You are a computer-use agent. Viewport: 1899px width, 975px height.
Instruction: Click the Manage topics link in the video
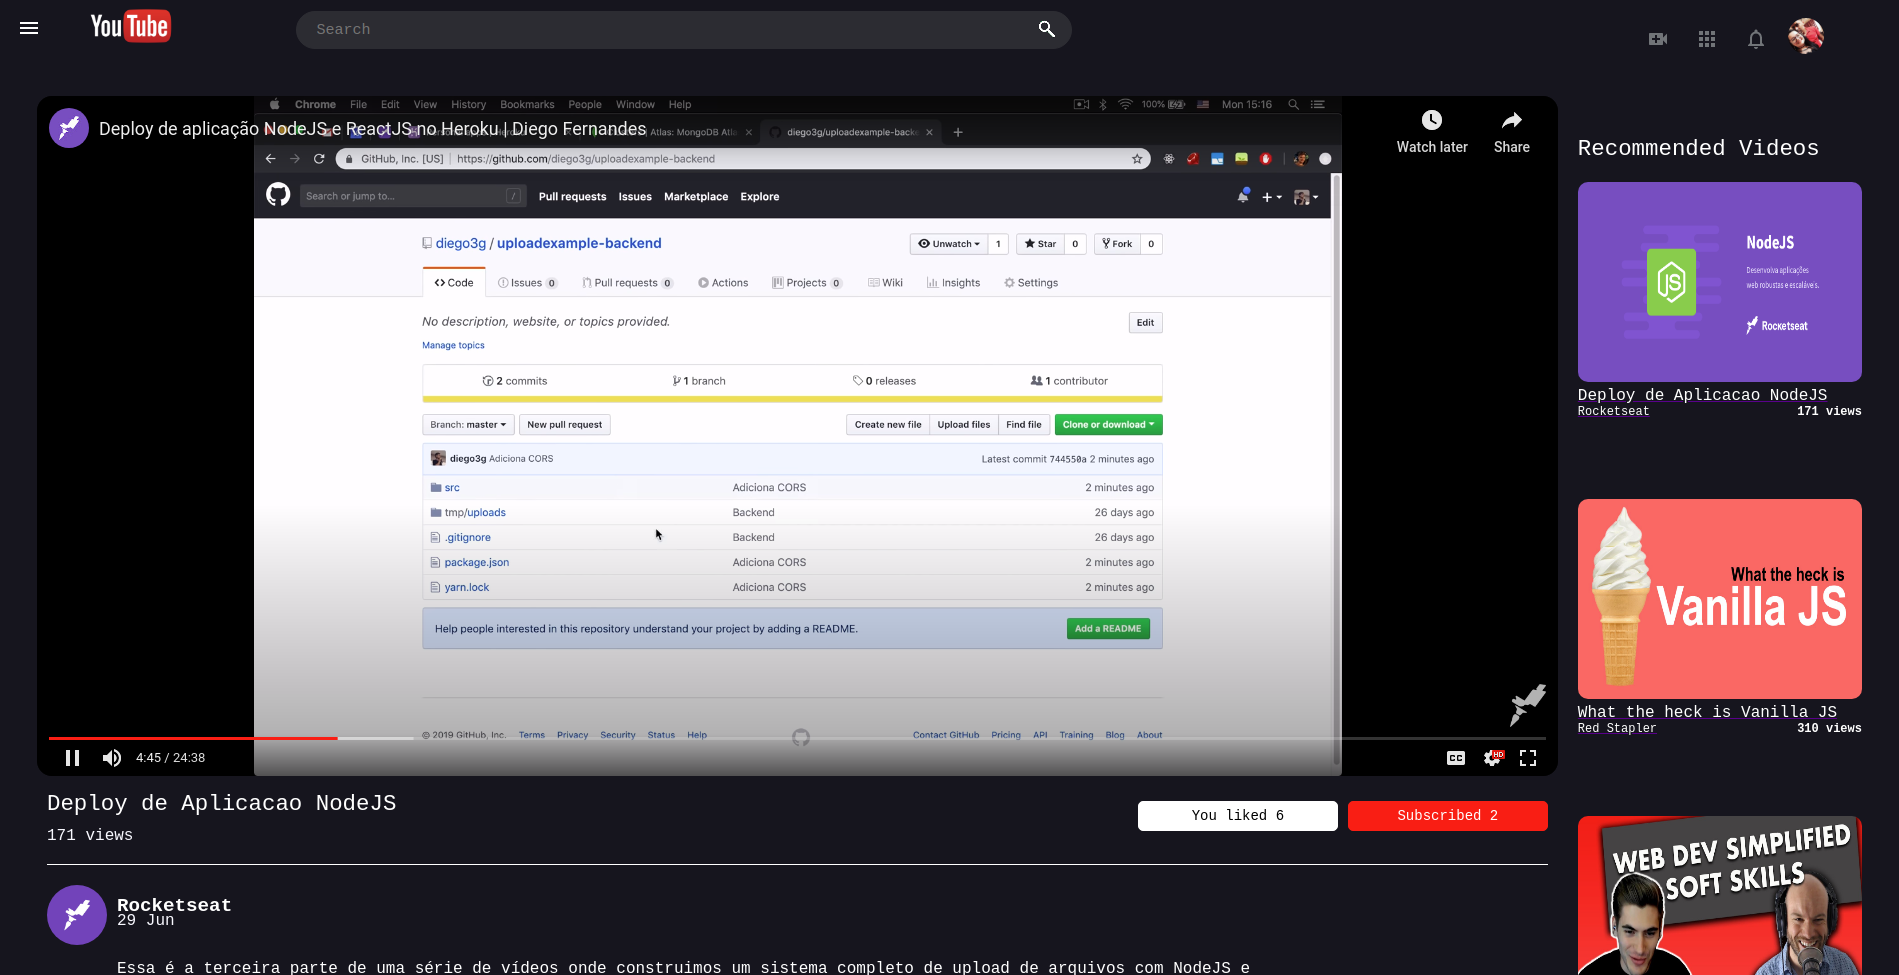(x=453, y=345)
